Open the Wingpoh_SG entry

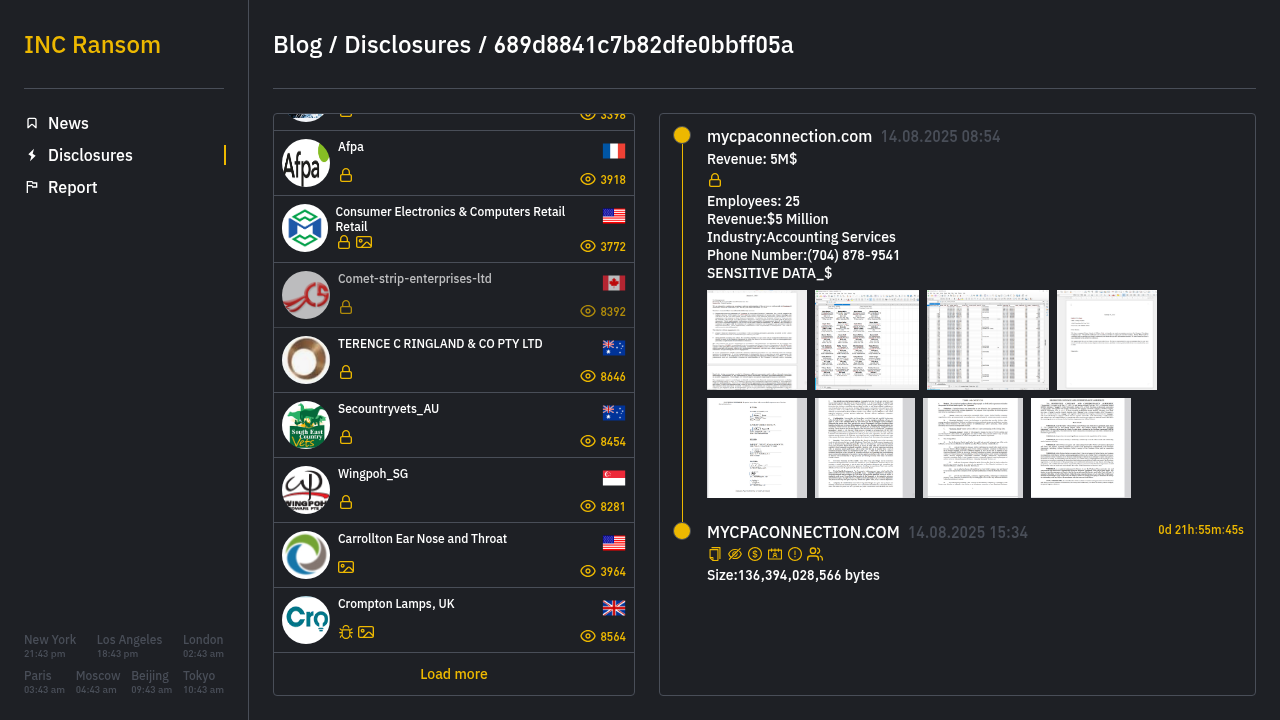coord(454,490)
